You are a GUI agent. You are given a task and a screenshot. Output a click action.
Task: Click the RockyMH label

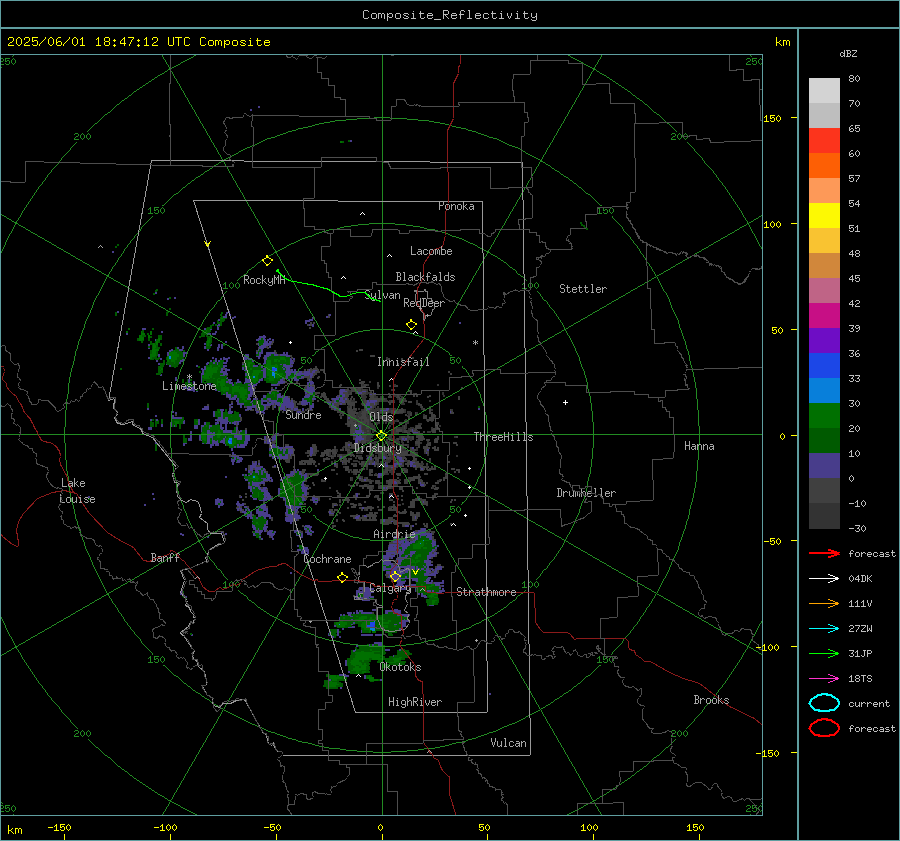[x=264, y=280]
